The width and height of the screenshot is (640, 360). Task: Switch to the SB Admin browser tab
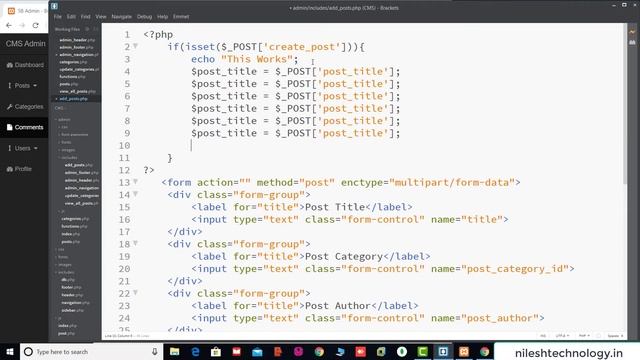tap(28, 11)
